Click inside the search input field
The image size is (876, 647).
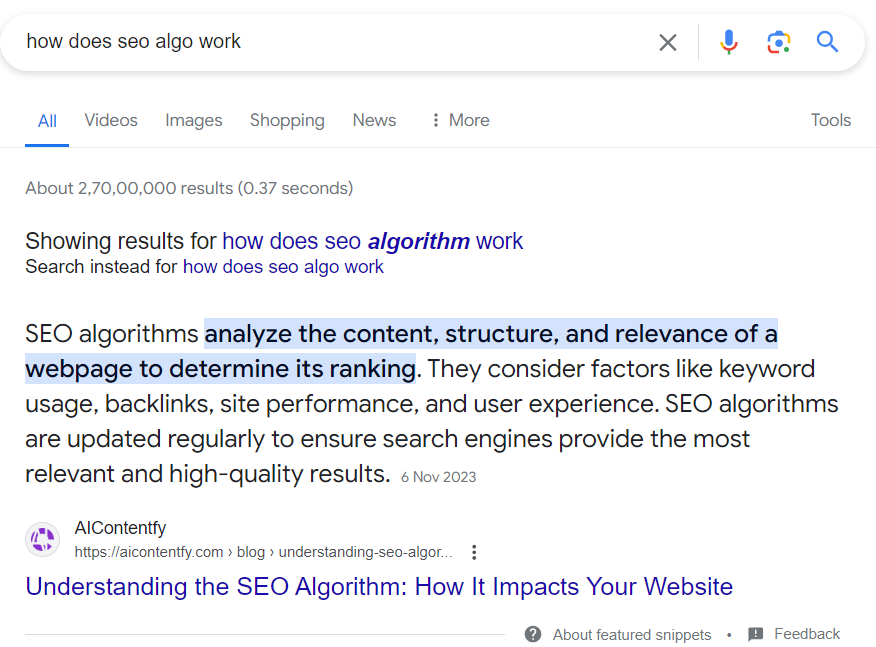coord(300,42)
